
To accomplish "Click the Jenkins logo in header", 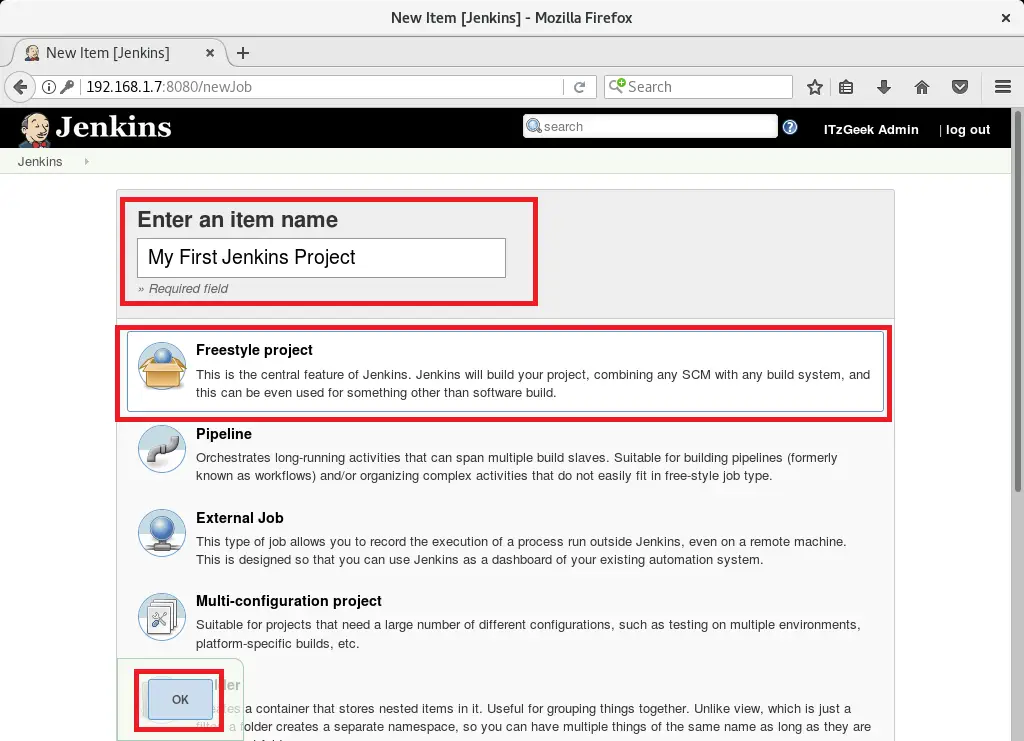I will 95,129.
